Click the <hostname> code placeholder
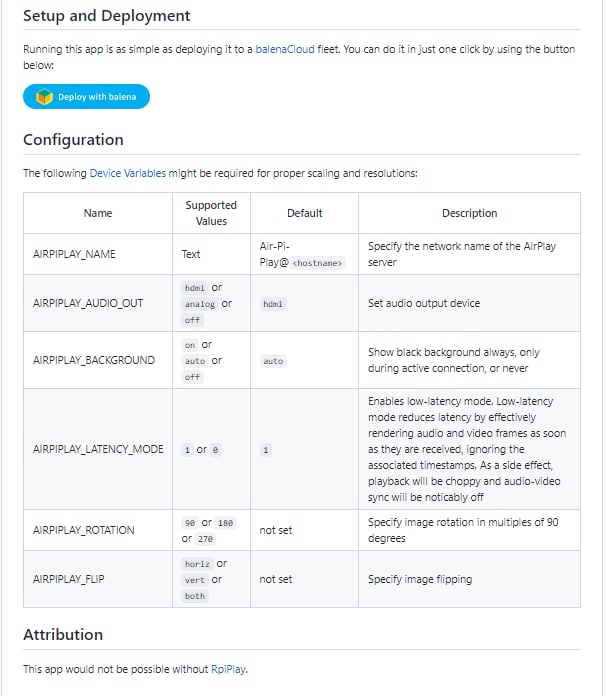Image resolution: width=606 pixels, height=696 pixels. tap(319, 263)
